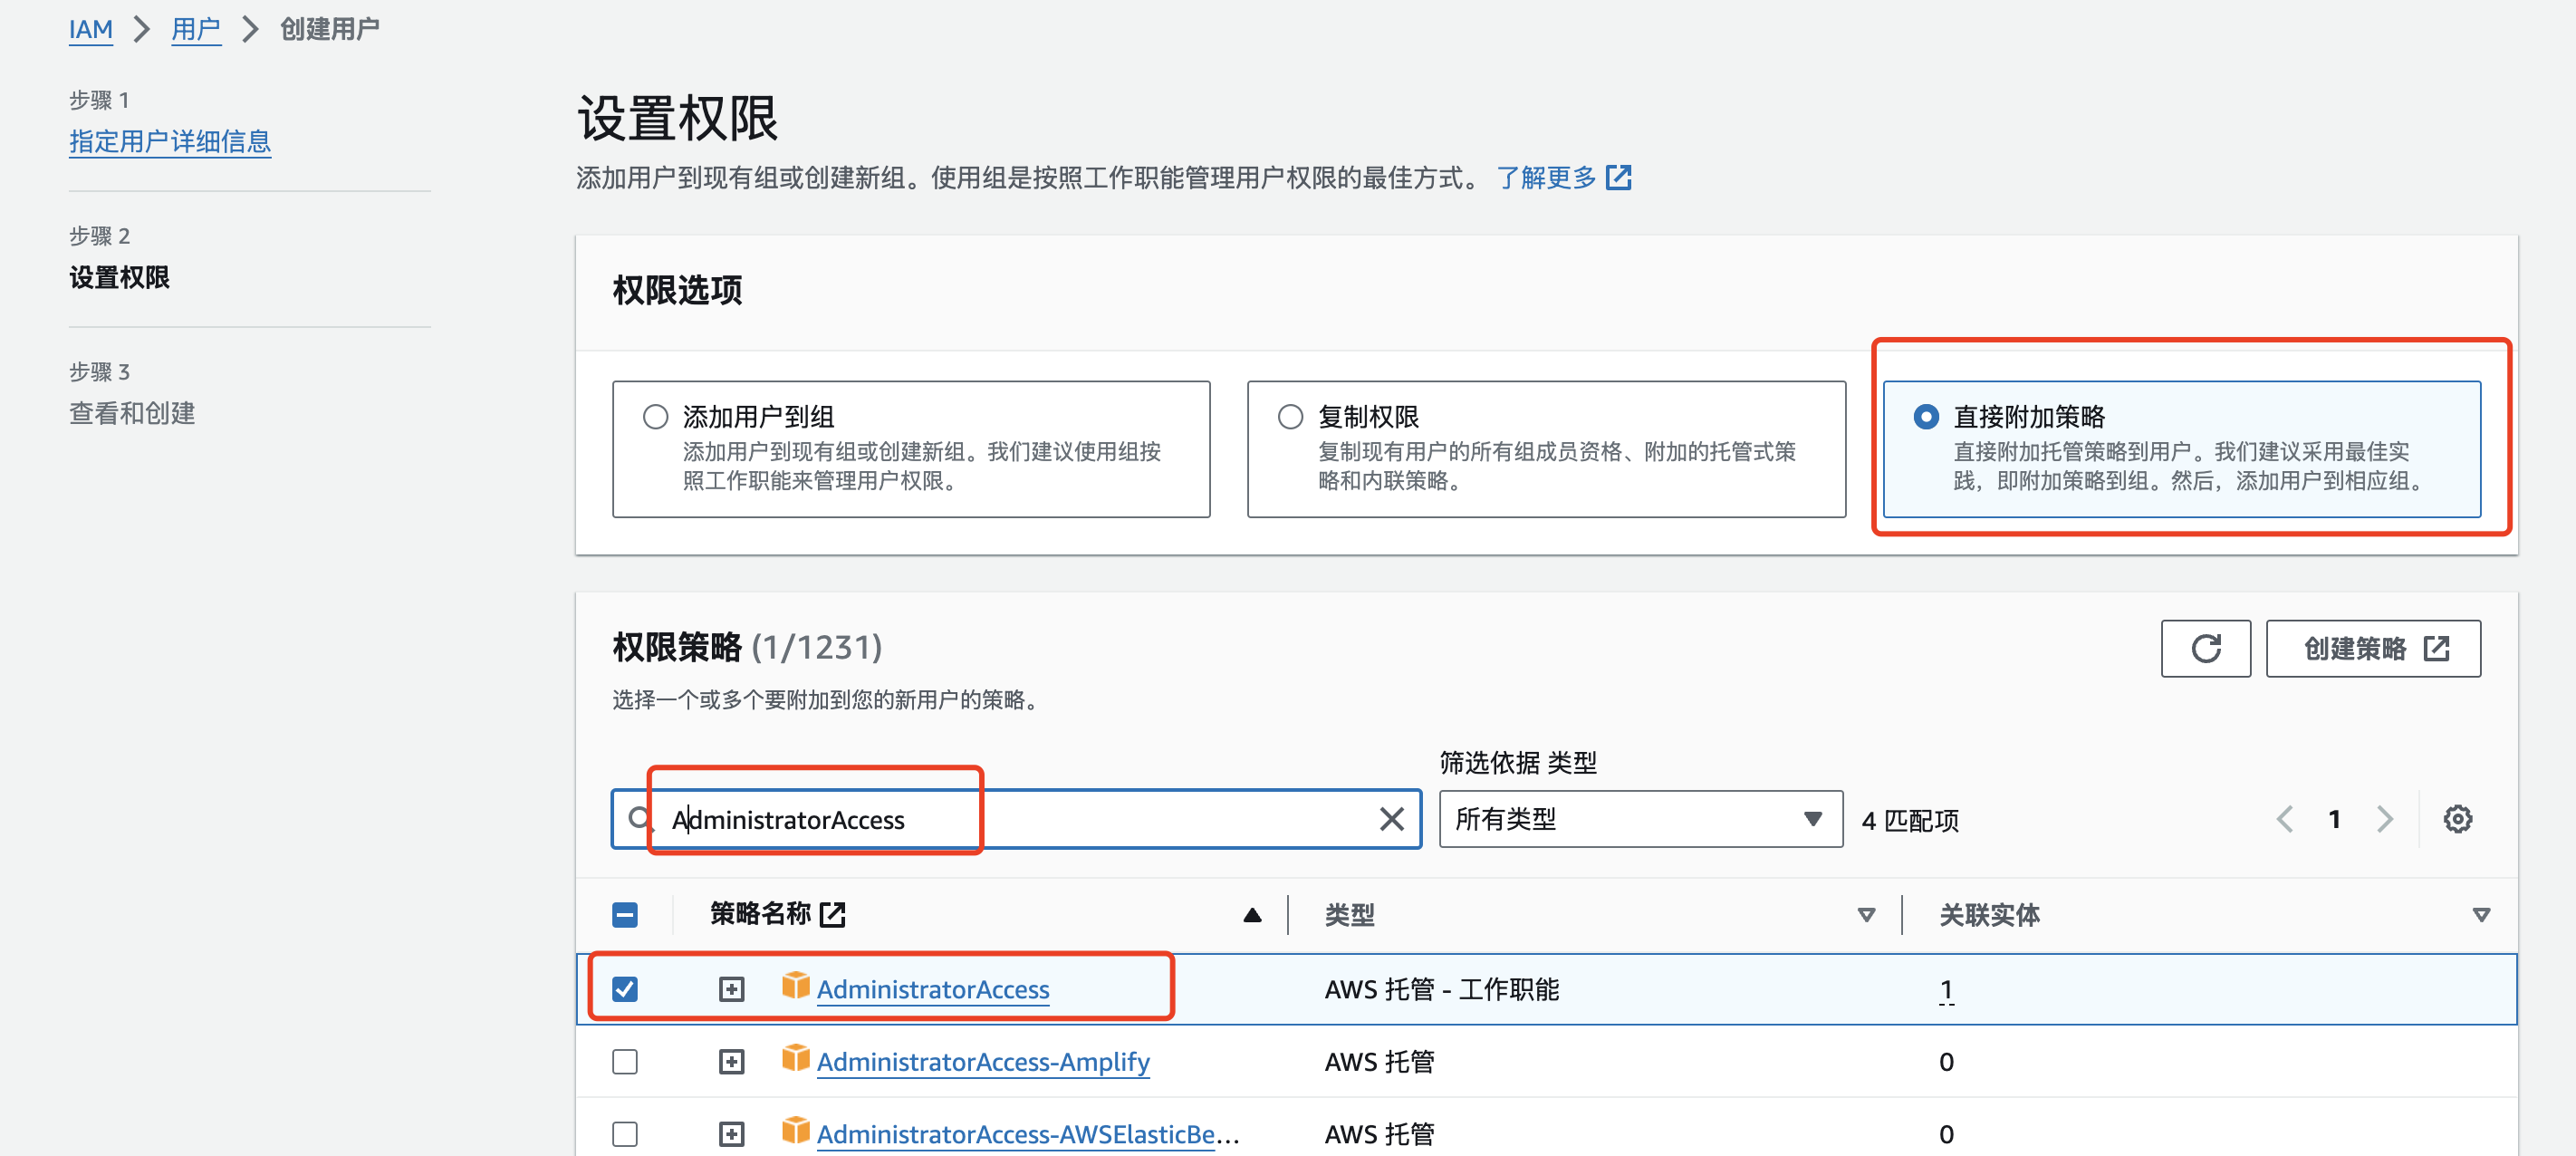Click the AWS 托管 - 工作职能 type cell
Viewport: 2576px width, 1156px height.
click(x=1441, y=990)
